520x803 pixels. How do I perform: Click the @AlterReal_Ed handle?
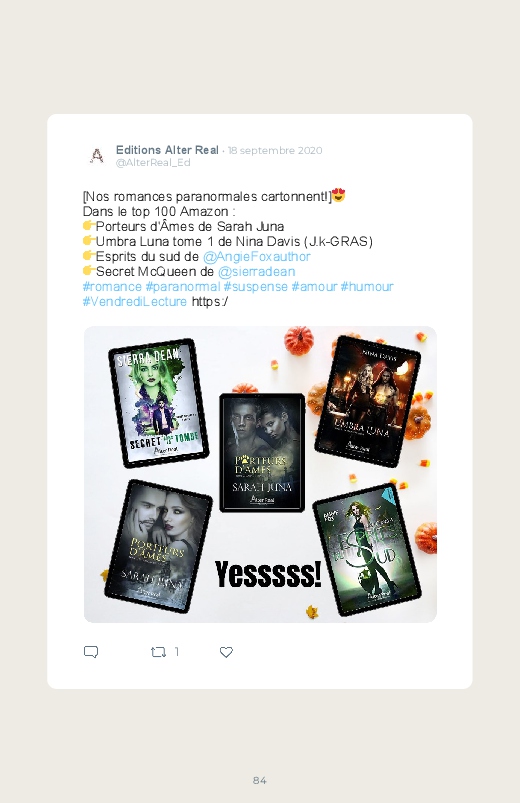pyautogui.click(x=153, y=162)
